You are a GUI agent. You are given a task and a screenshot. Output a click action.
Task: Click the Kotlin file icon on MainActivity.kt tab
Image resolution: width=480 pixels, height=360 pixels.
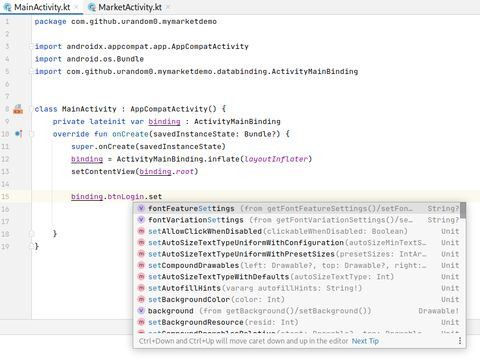point(7,7)
